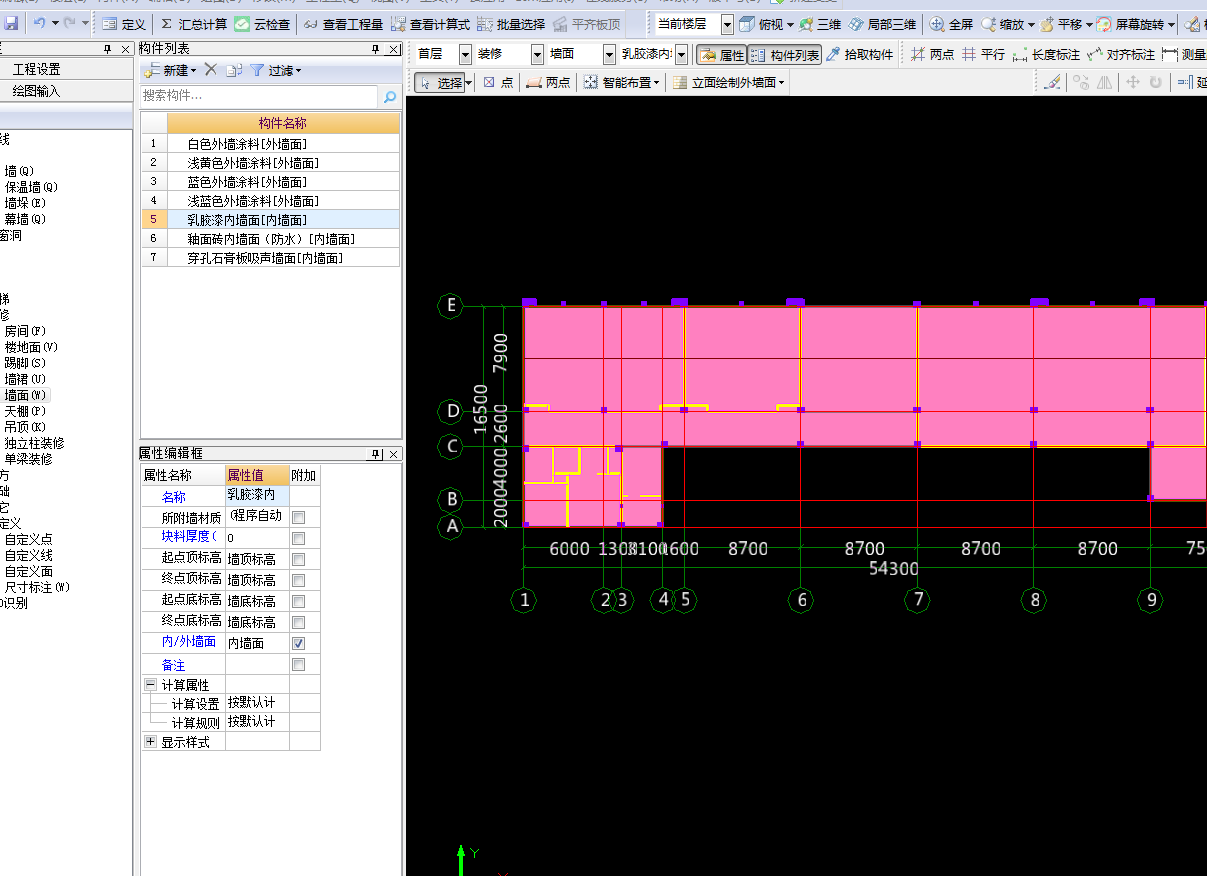Select 两点 two-point axis tool
The width and height of the screenshot is (1207, 876).
[933, 55]
